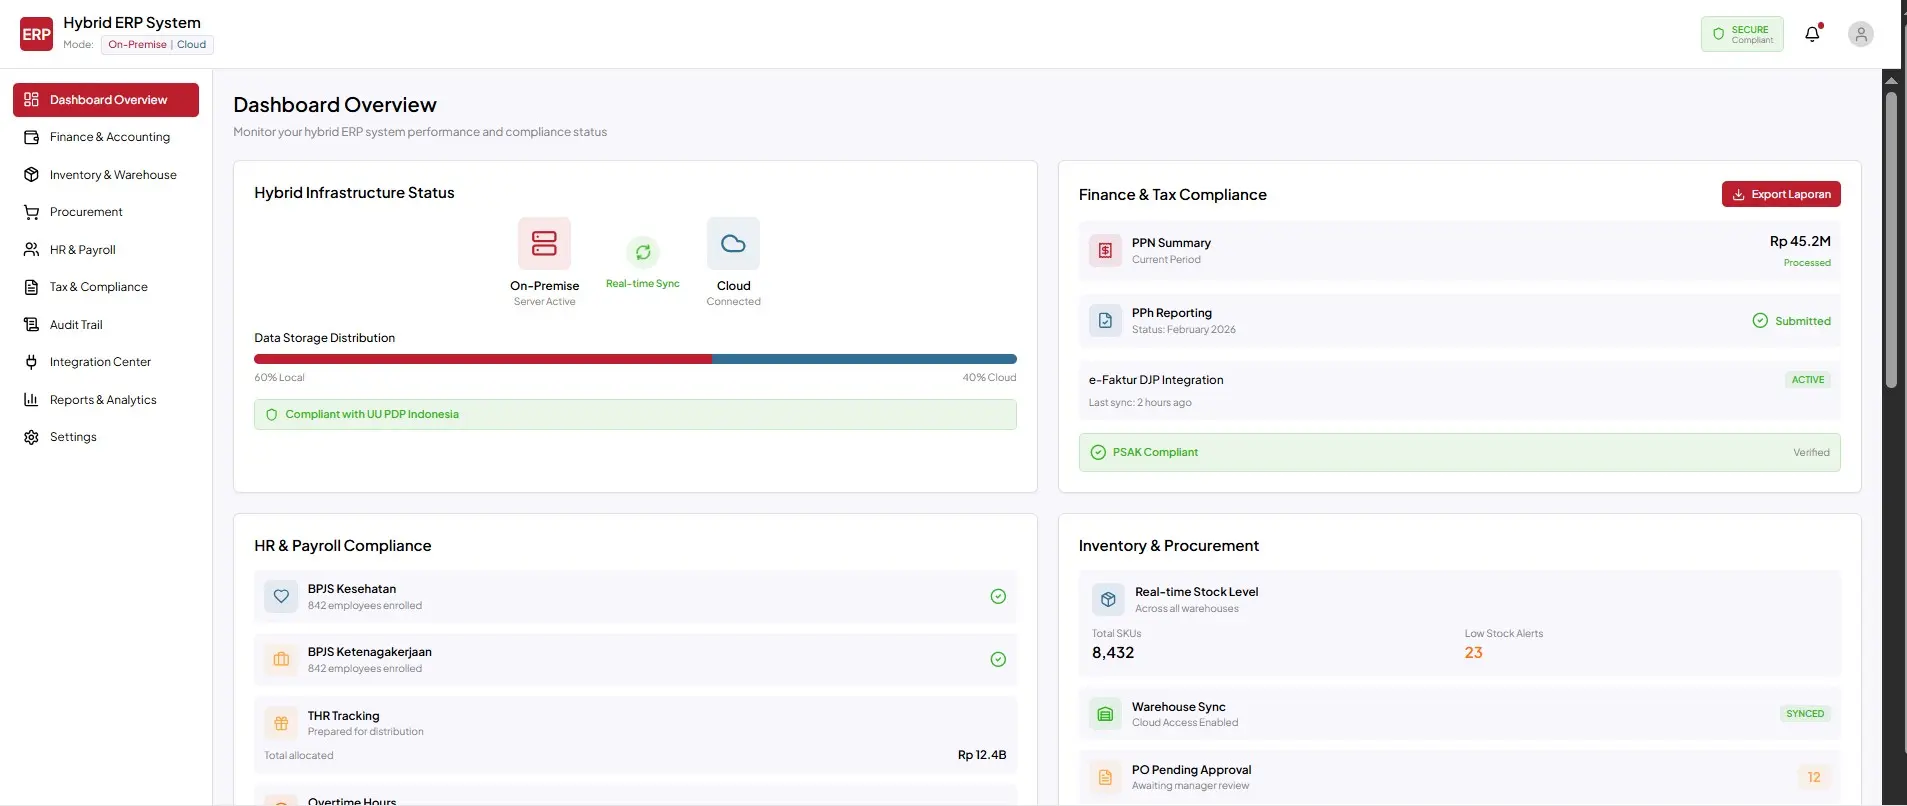Click the 'Last sync: 2 hours ago' text
Viewport: 1907px width, 806px height.
[1140, 403]
